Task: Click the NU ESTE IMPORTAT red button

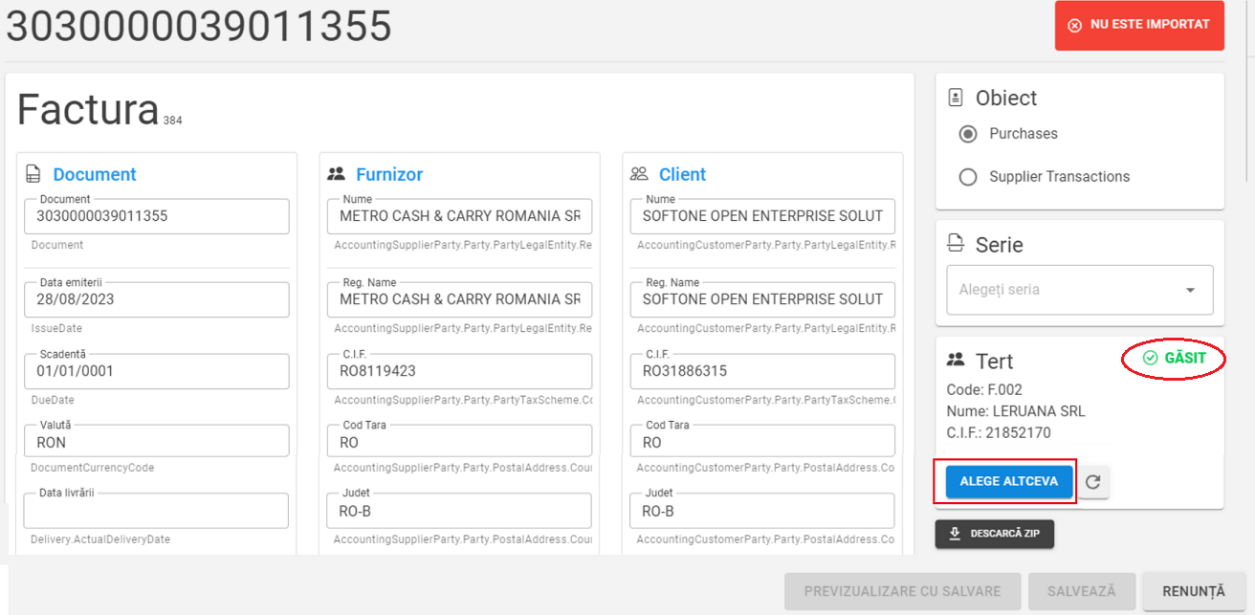Action: pos(1139,25)
